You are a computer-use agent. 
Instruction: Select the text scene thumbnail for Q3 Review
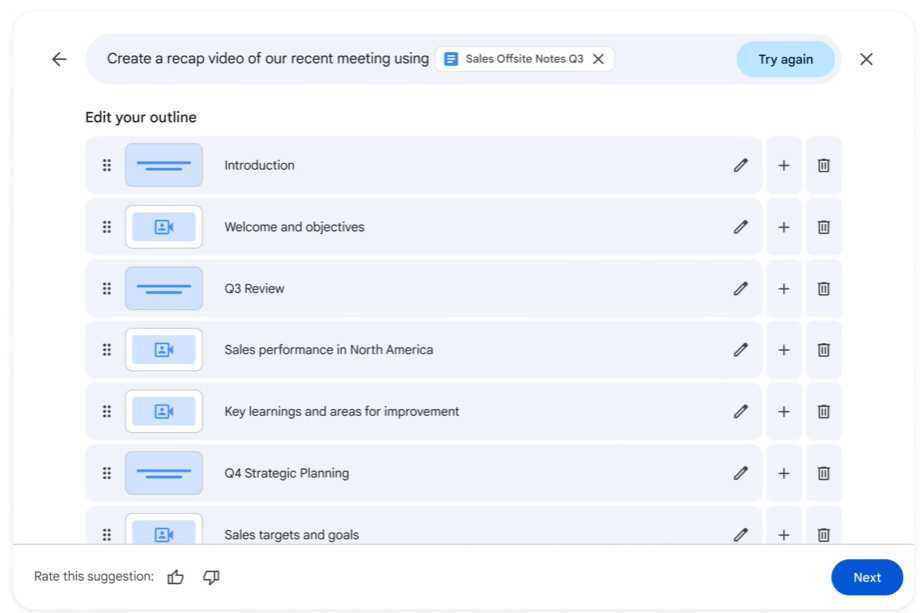click(163, 288)
